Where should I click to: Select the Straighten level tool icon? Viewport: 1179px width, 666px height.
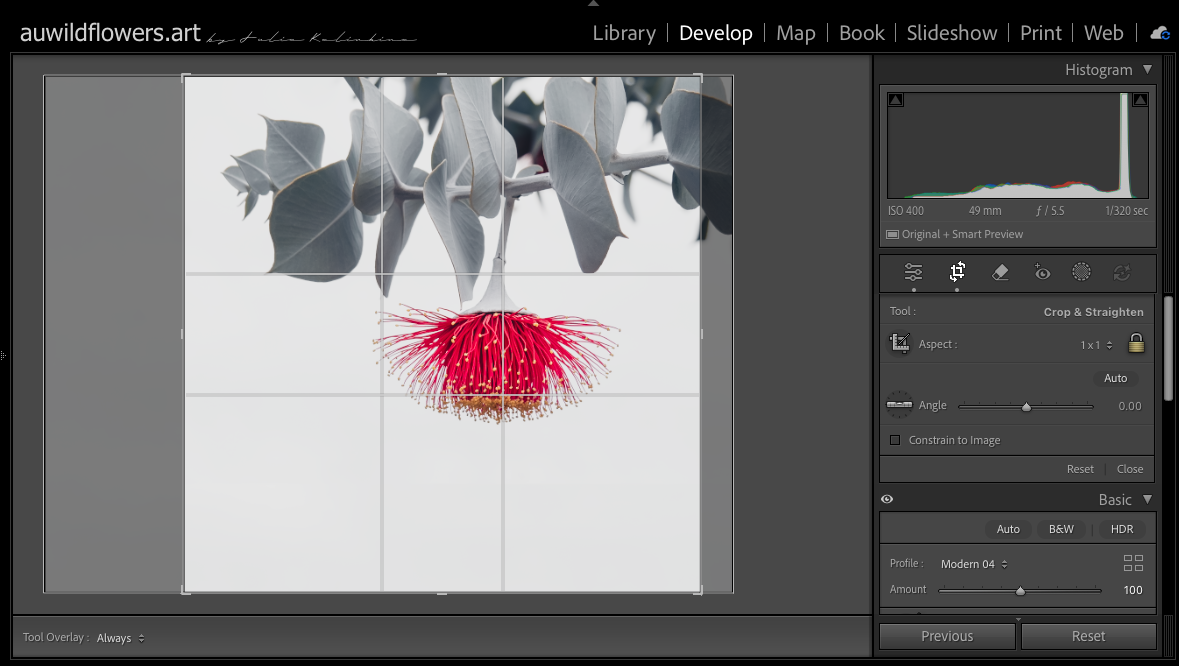[x=899, y=405]
